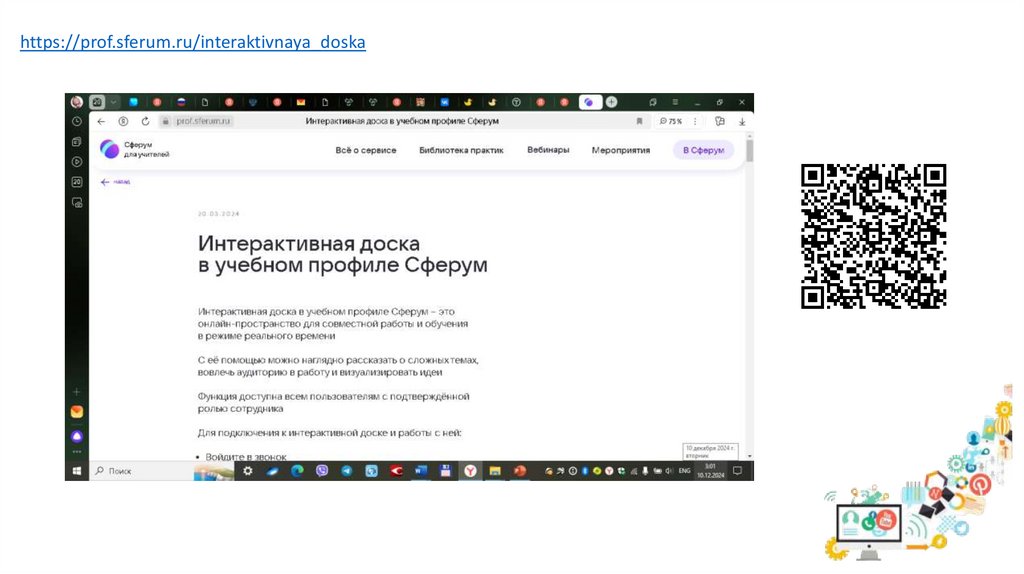Open the 'Всё о сервисе' menu item
Viewport: 1024px width, 574px height.
point(366,150)
